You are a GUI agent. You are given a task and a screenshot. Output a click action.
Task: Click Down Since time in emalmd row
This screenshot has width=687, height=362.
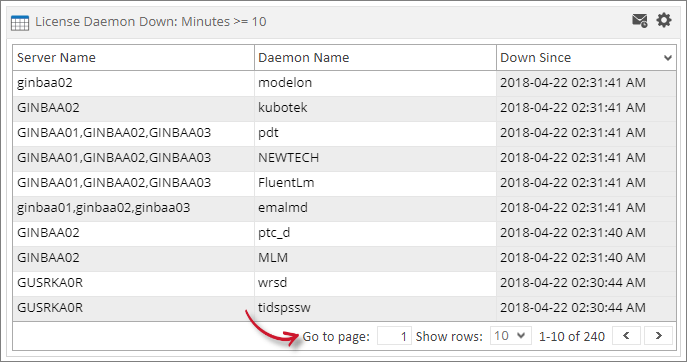[586, 208]
